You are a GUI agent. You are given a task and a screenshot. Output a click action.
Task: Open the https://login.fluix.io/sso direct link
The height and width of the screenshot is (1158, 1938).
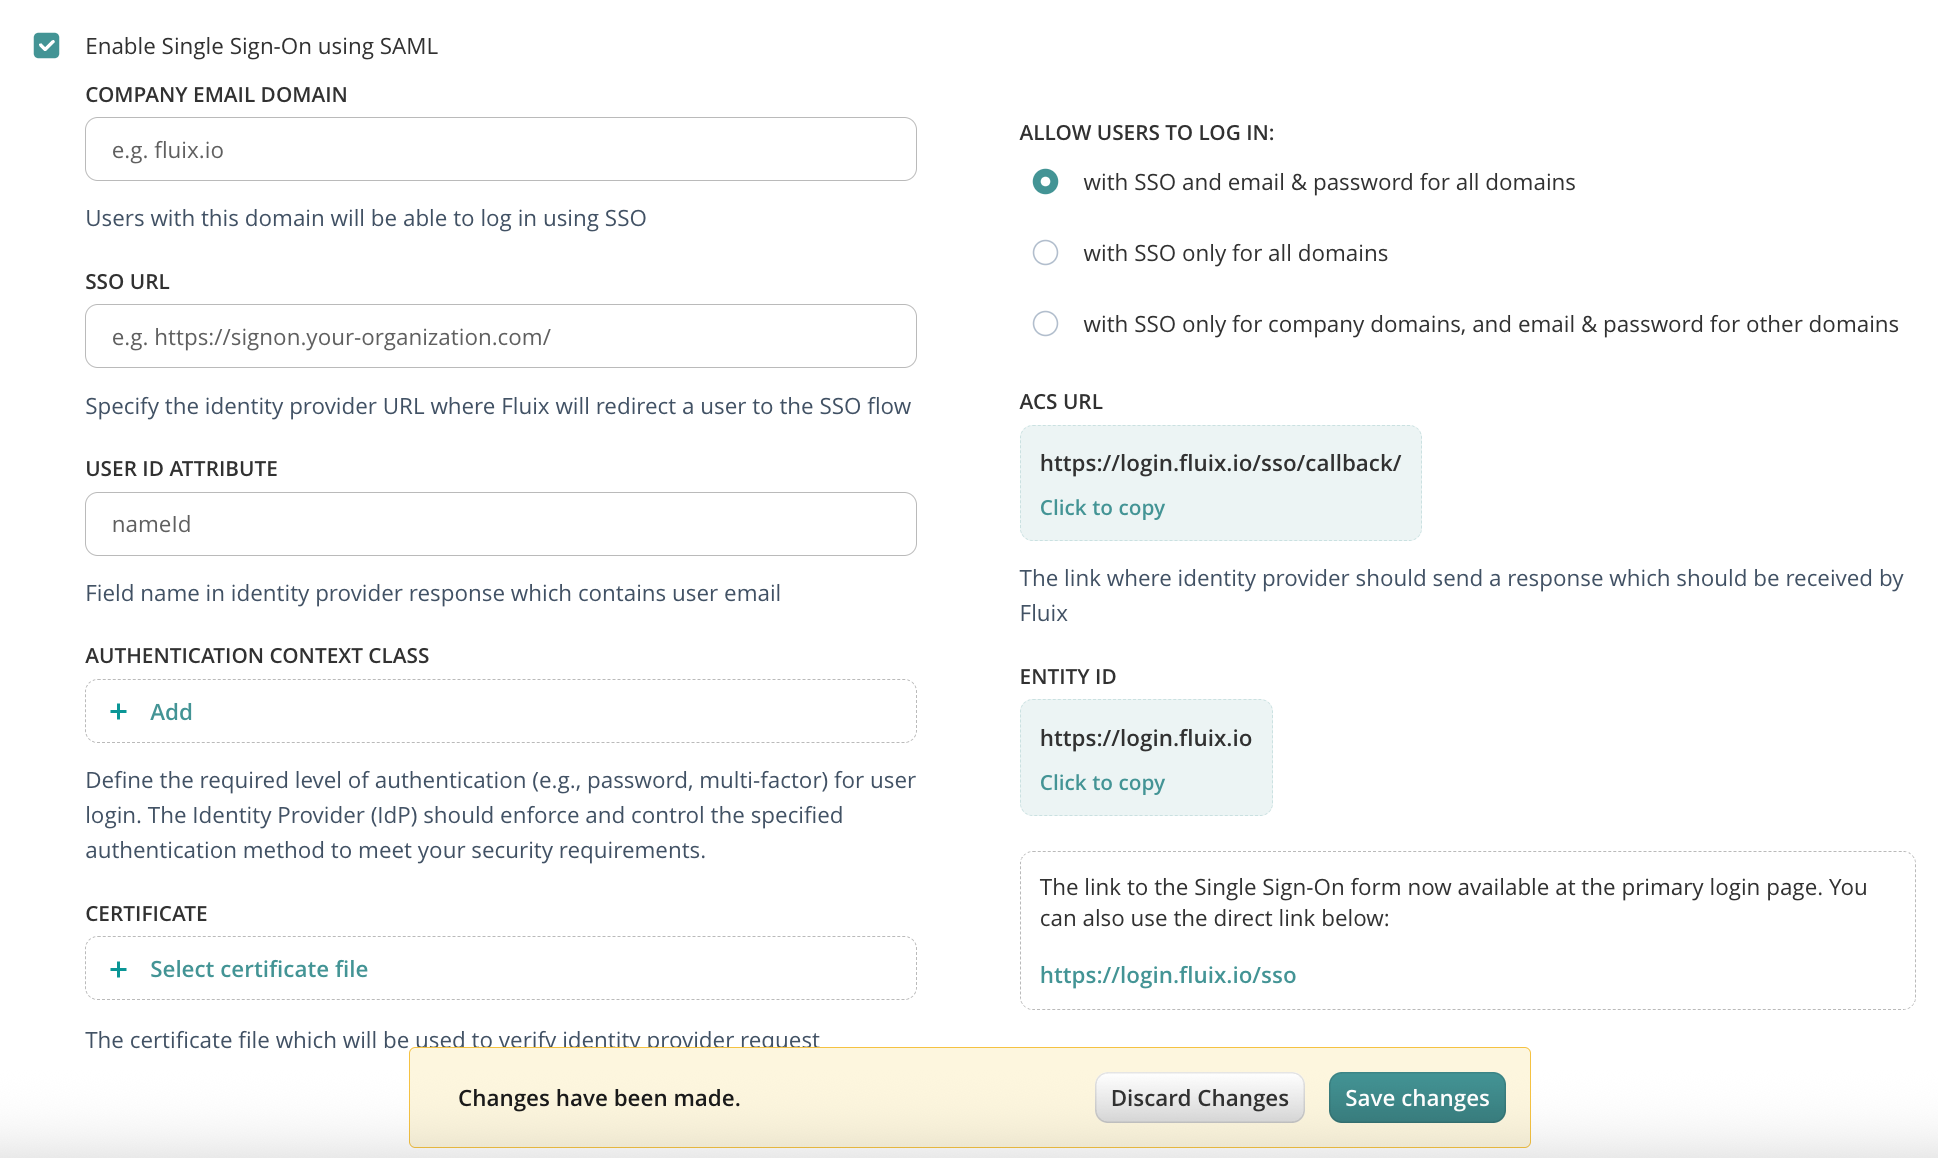1167,975
